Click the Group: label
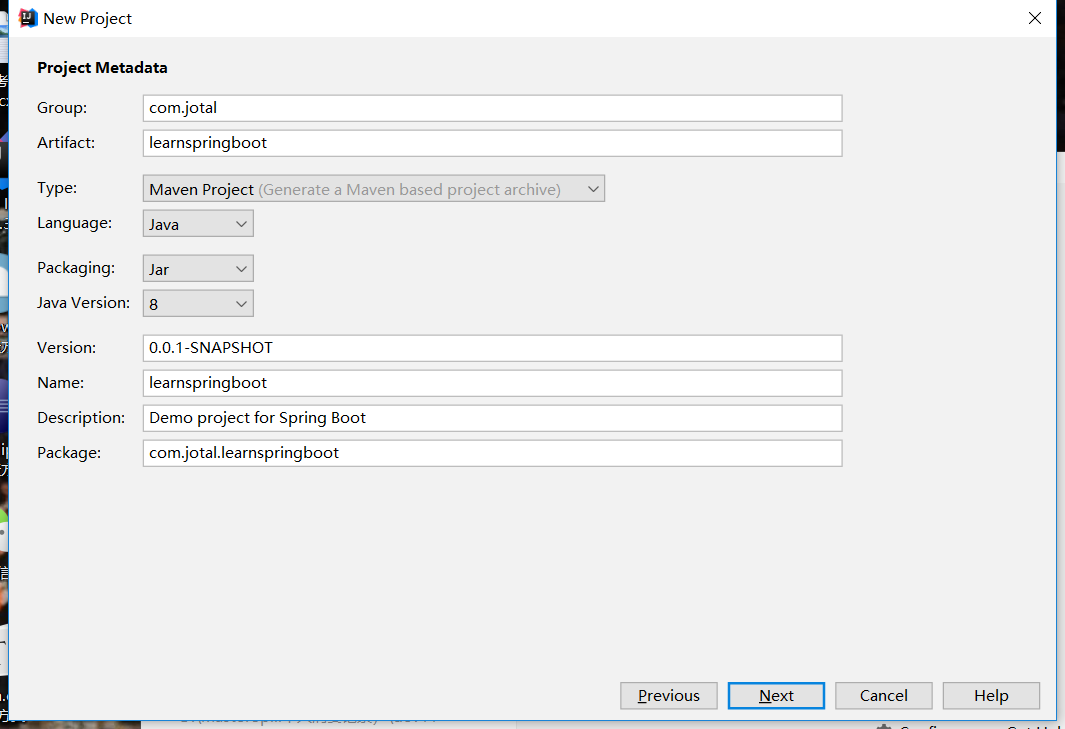The image size is (1065, 729). click(x=62, y=108)
